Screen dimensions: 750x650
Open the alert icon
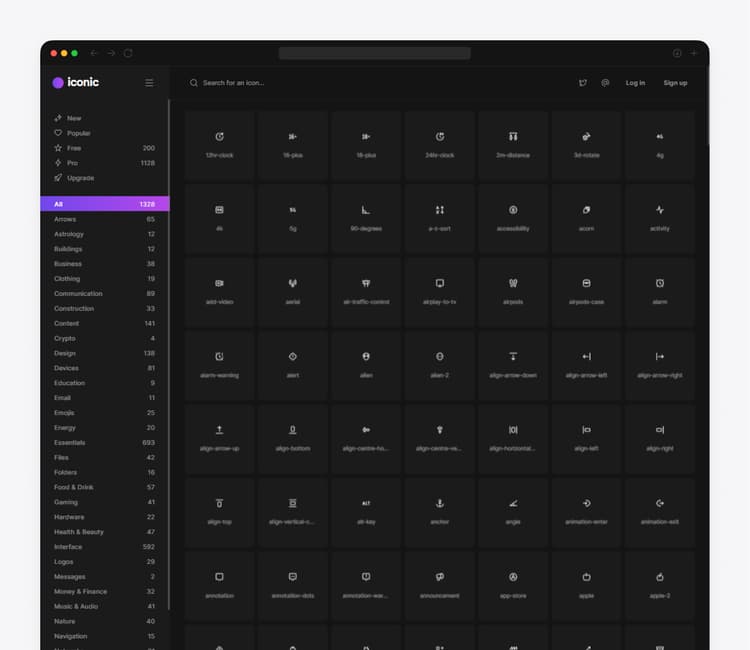click(293, 366)
